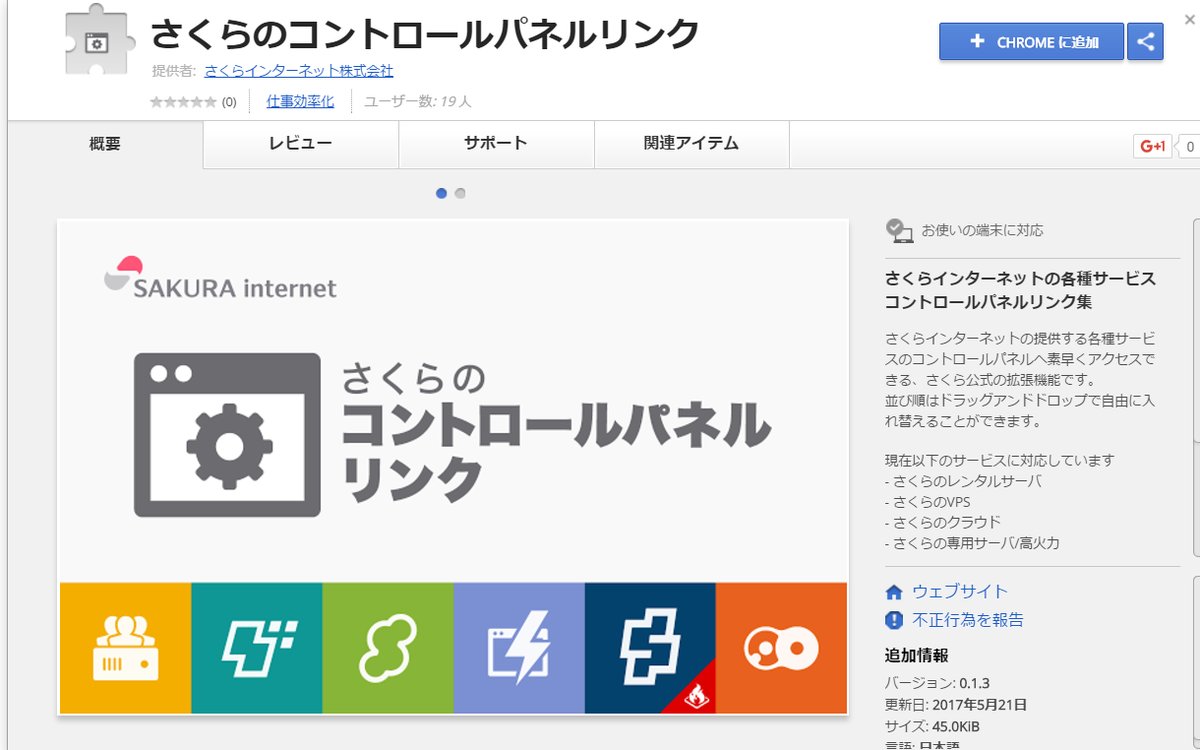This screenshot has width=1200, height=750.
Task: Add extension with CHROME に追加 button
Action: (1031, 42)
